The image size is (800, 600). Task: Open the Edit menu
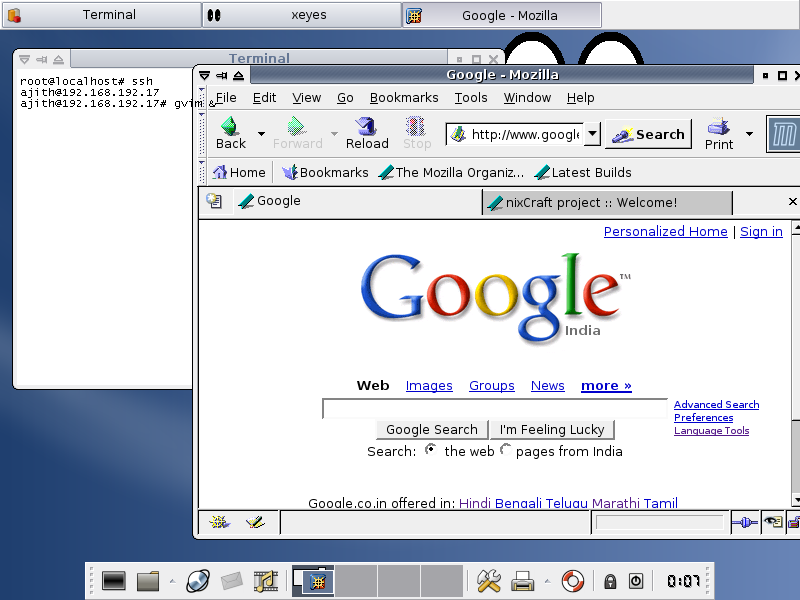(264, 97)
